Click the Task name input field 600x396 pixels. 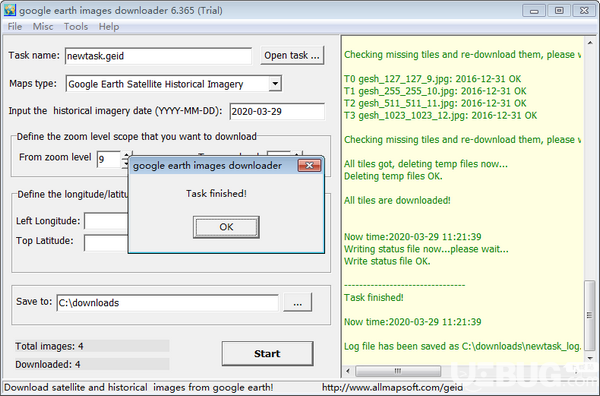tap(158, 56)
